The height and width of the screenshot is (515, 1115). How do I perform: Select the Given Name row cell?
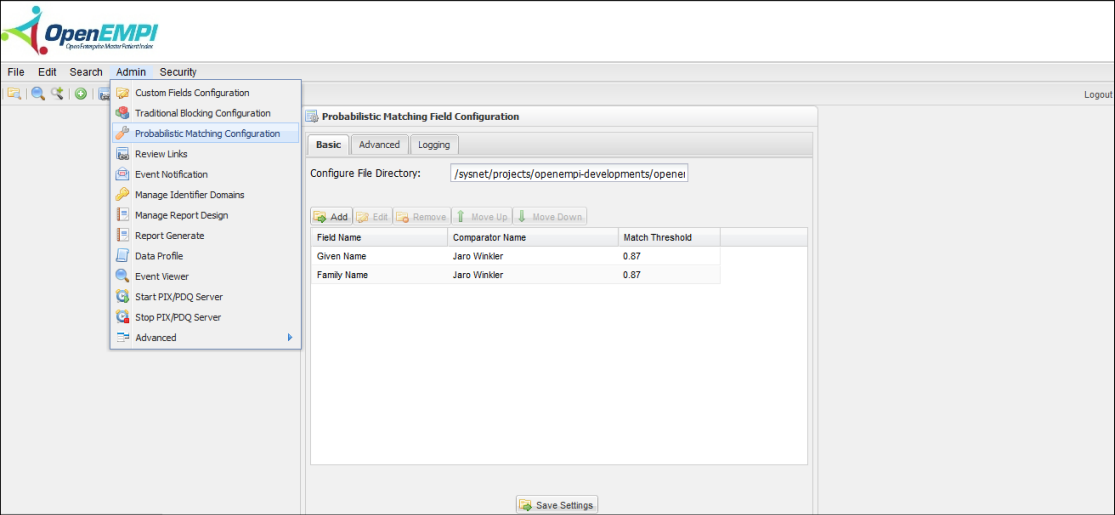click(379, 256)
